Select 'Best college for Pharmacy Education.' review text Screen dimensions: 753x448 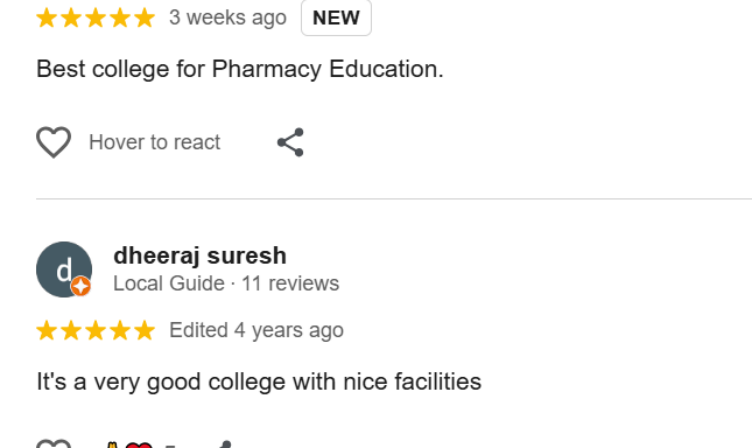pyautogui.click(x=240, y=69)
